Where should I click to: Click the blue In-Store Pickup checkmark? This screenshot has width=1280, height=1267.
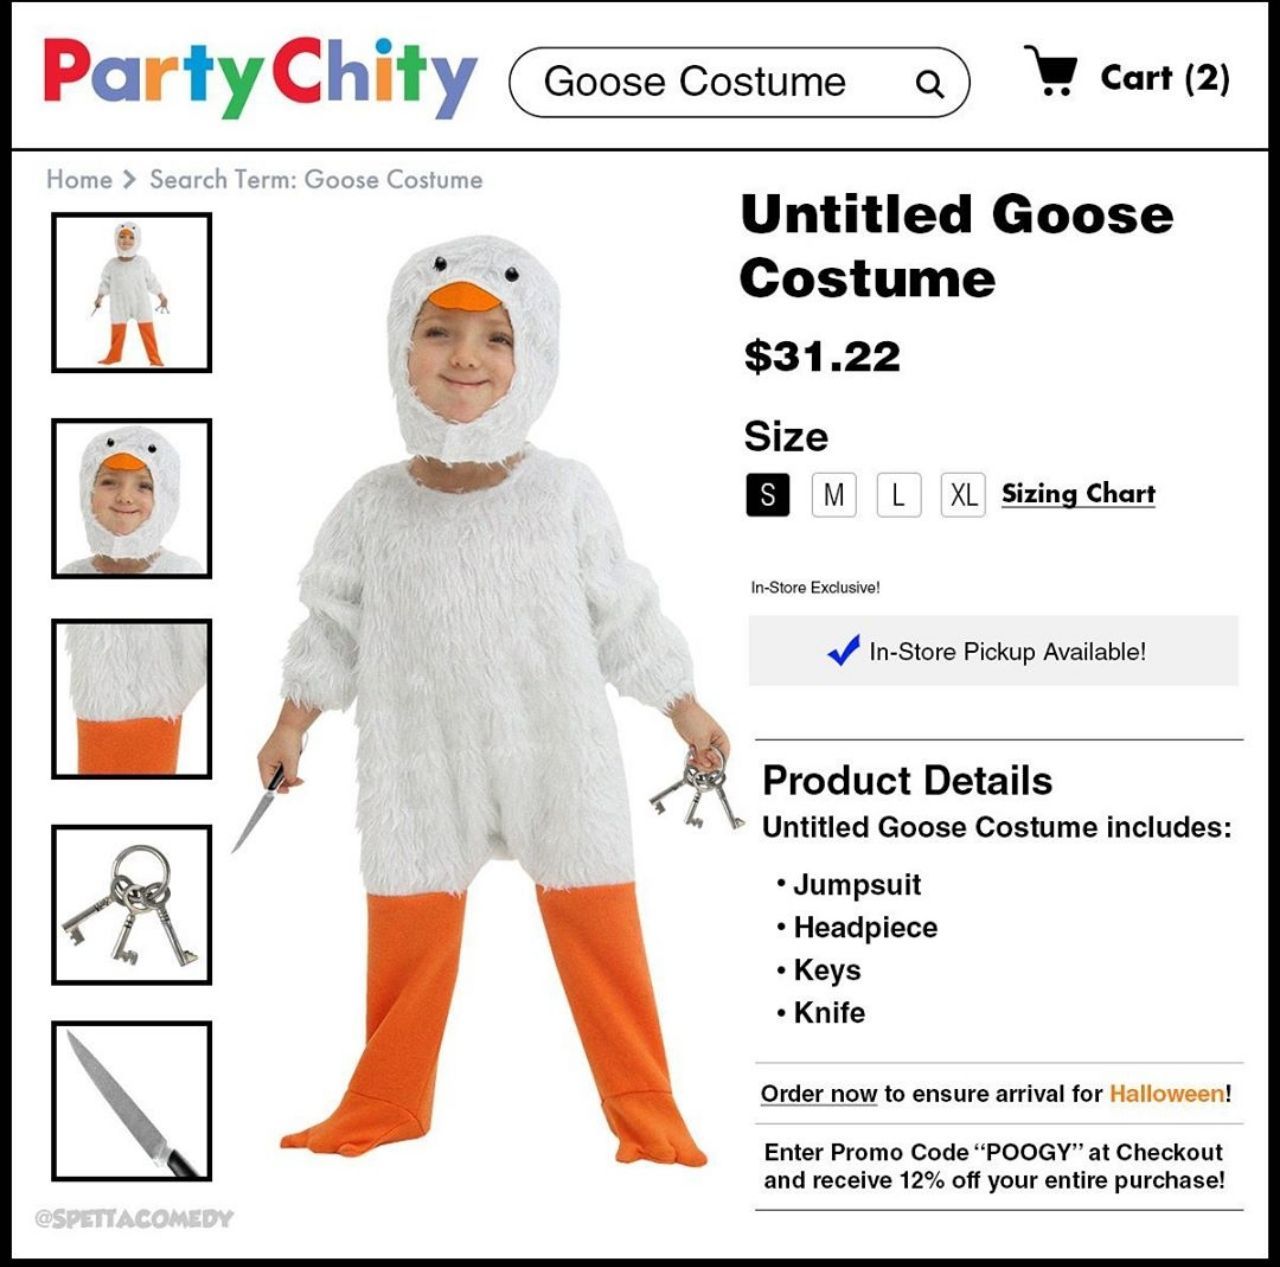843,650
